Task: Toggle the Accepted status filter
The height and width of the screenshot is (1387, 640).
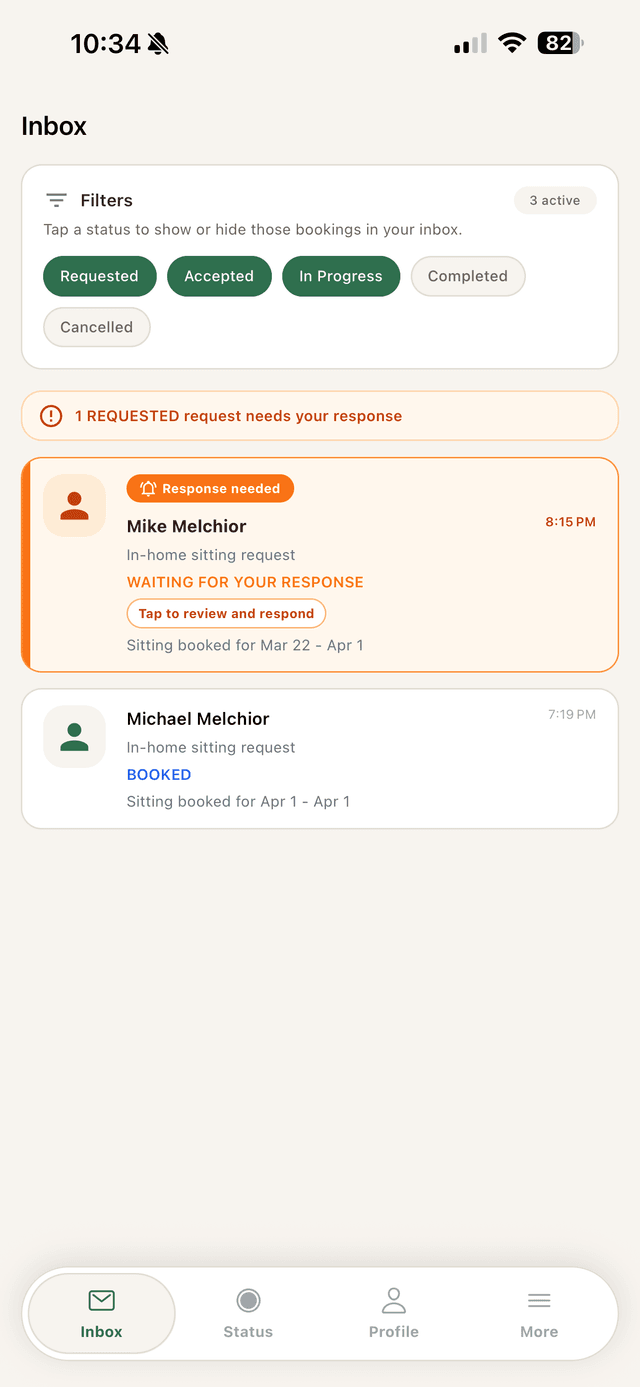Action: pos(219,276)
